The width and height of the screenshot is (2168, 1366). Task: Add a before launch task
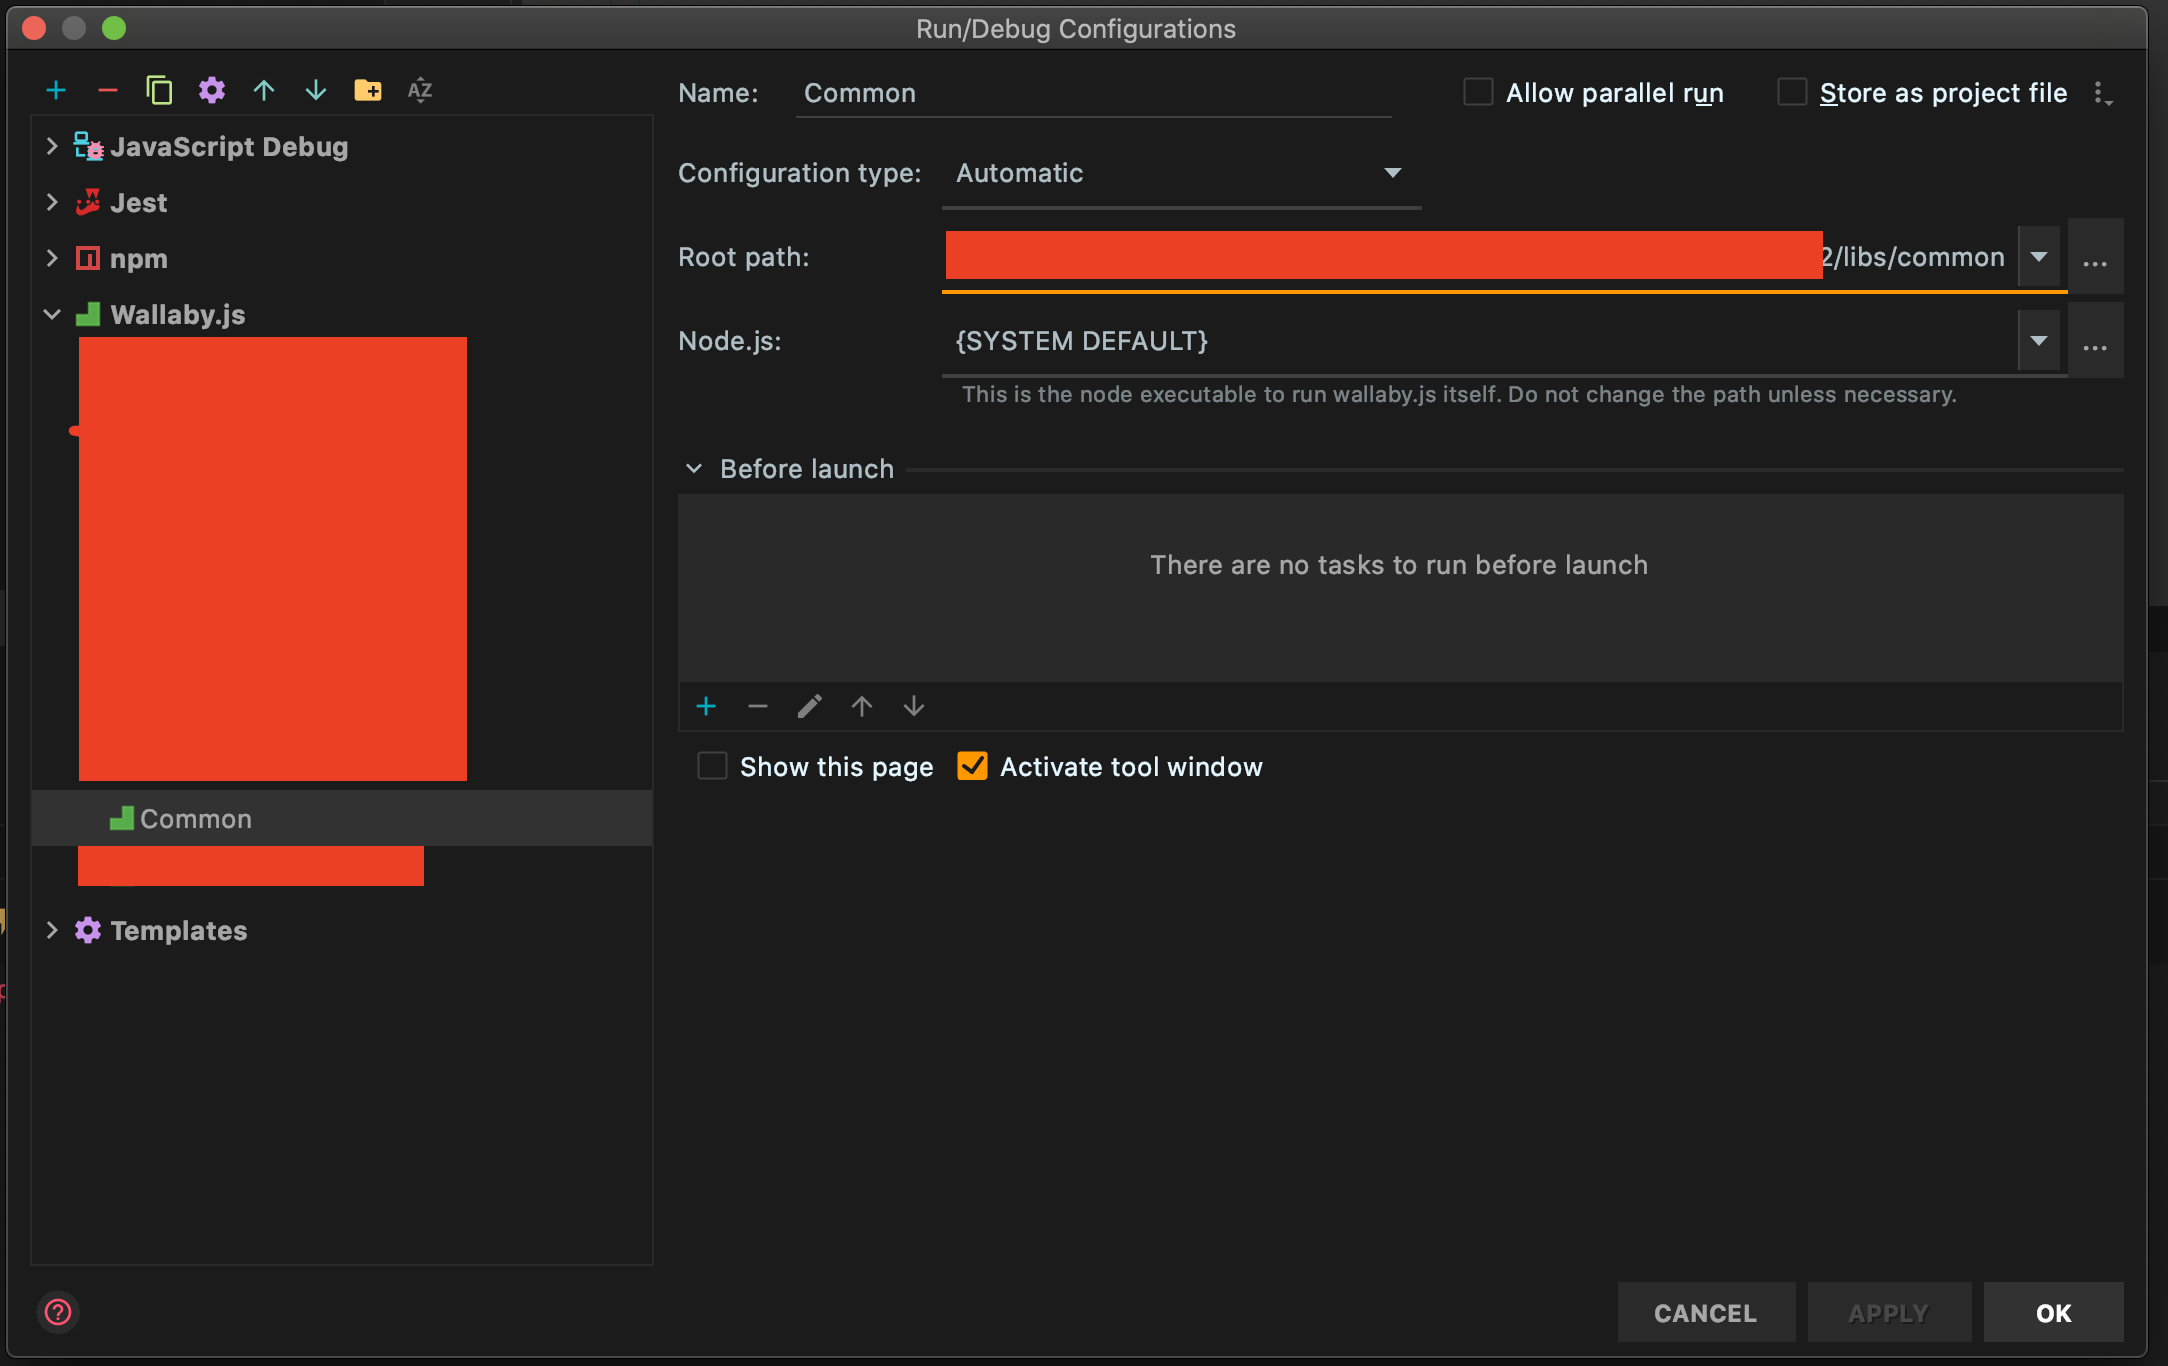(706, 707)
